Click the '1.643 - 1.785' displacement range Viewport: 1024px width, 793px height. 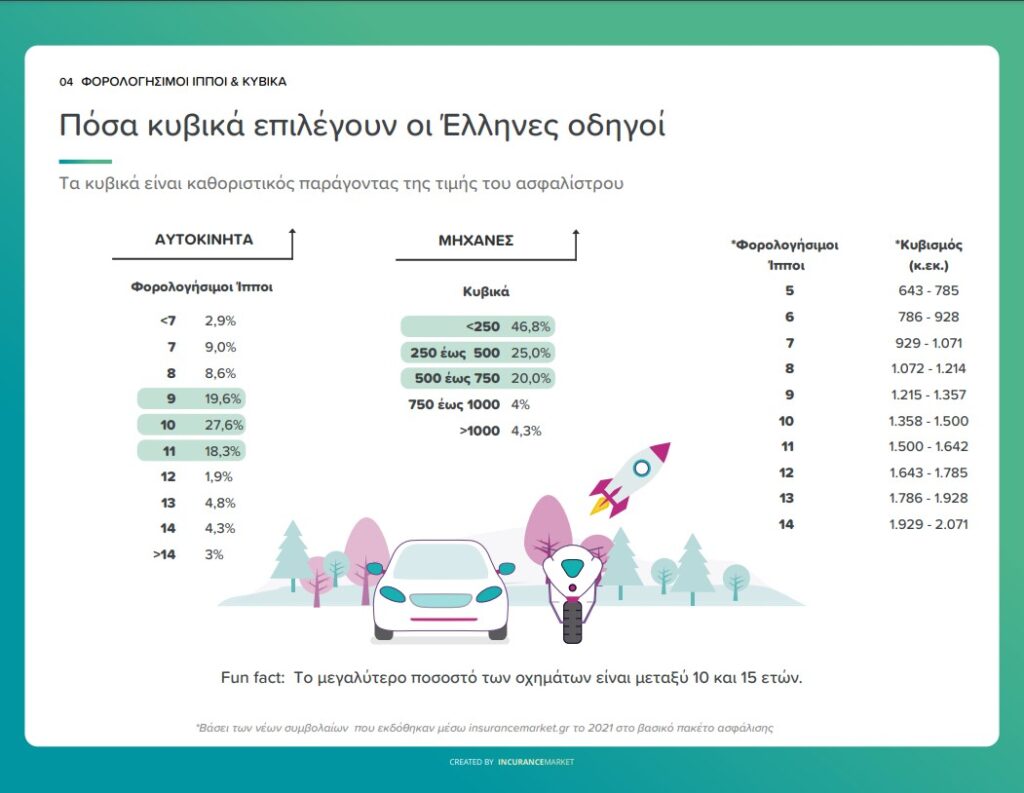click(x=928, y=473)
